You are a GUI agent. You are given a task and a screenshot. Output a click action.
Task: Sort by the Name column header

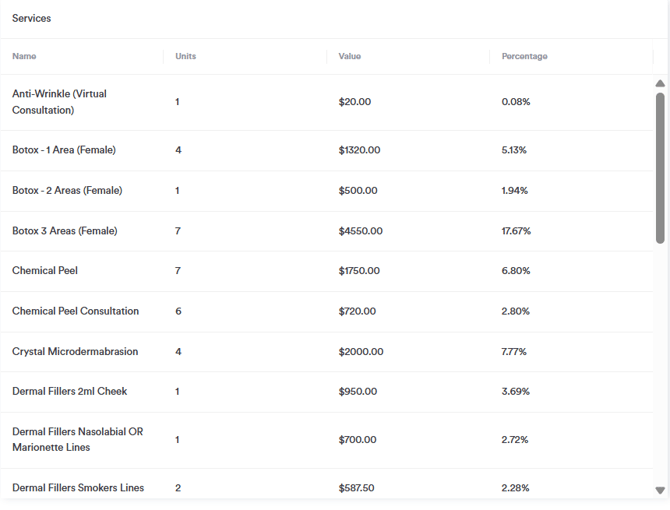click(24, 57)
